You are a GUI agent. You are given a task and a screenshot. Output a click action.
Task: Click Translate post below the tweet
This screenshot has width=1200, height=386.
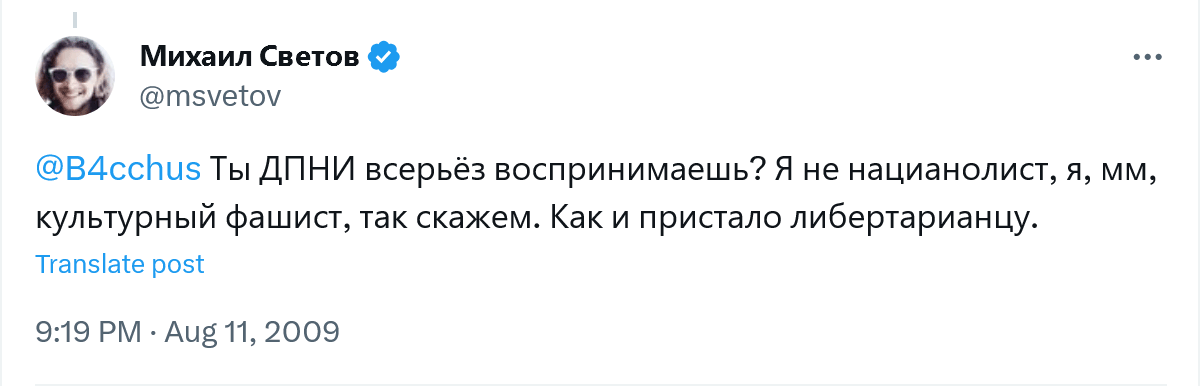point(120,265)
